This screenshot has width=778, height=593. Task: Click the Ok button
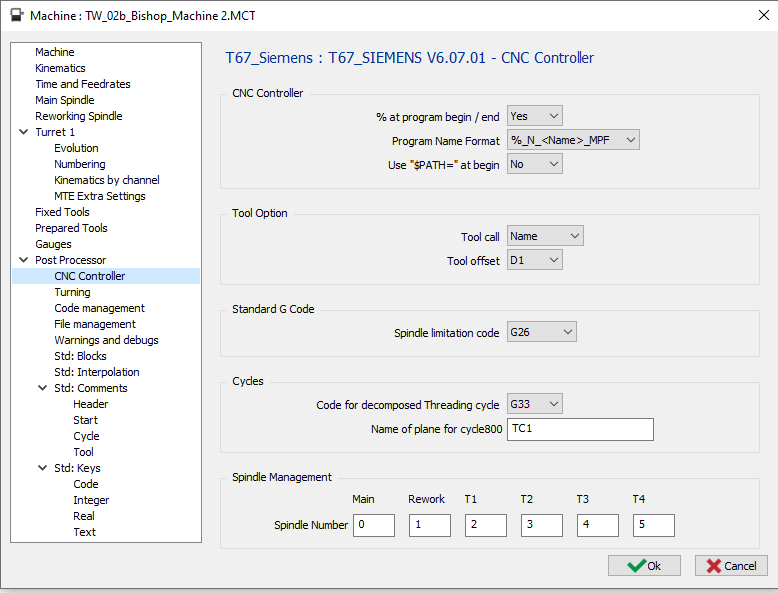pos(644,565)
